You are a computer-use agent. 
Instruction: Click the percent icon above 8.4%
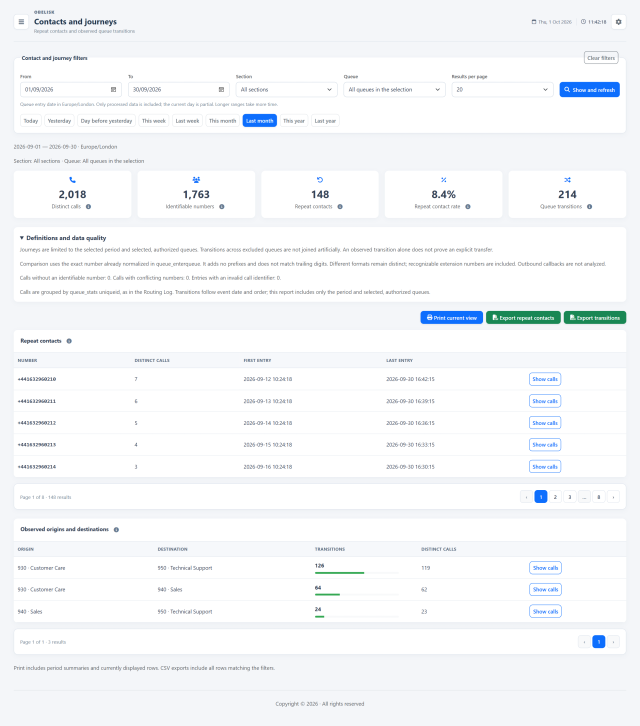tap(444, 180)
